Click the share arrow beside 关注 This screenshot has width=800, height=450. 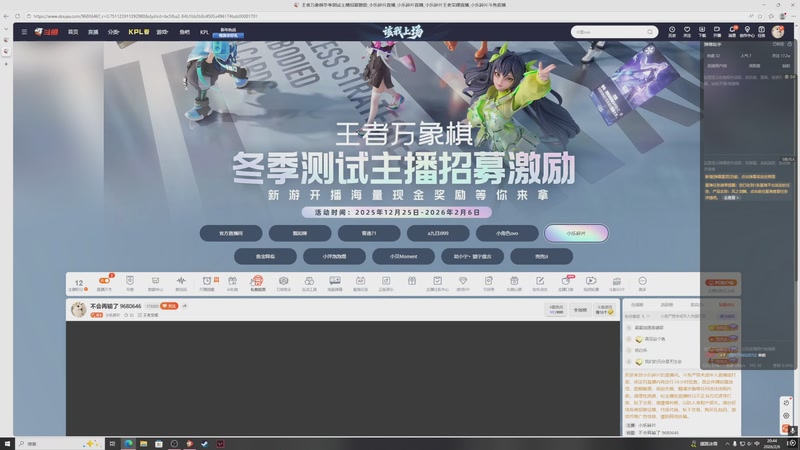[185, 306]
